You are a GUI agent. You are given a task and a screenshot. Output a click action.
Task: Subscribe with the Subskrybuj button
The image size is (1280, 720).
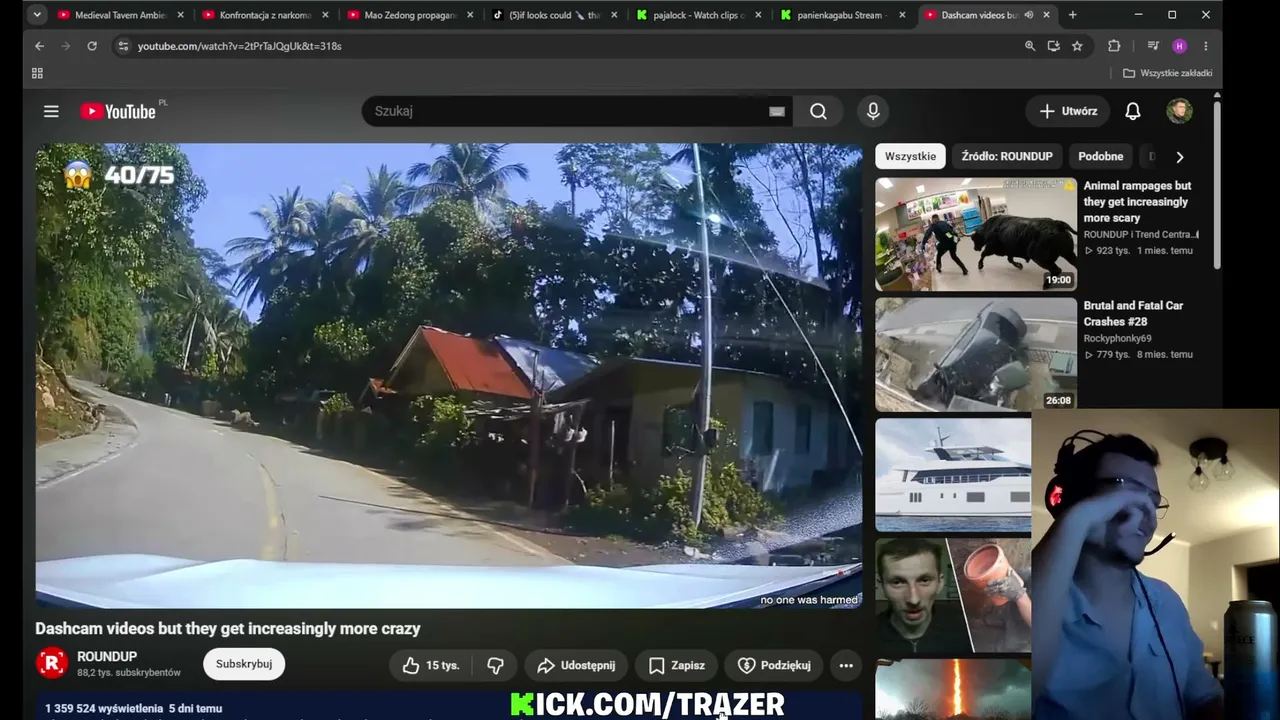(244, 664)
